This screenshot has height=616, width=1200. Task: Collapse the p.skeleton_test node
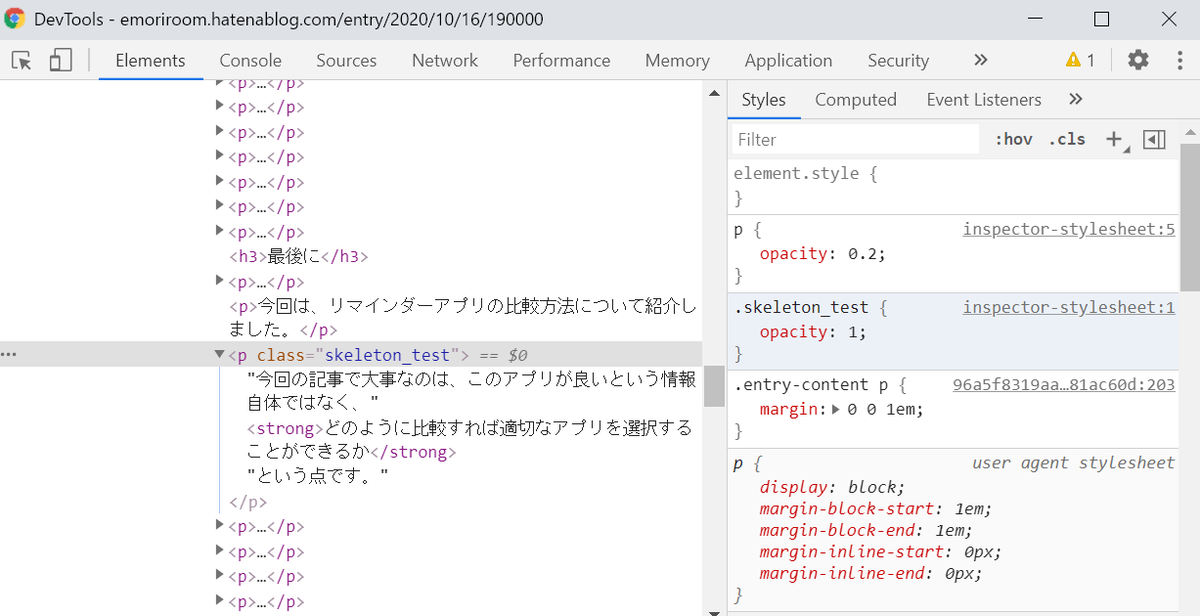[220, 354]
